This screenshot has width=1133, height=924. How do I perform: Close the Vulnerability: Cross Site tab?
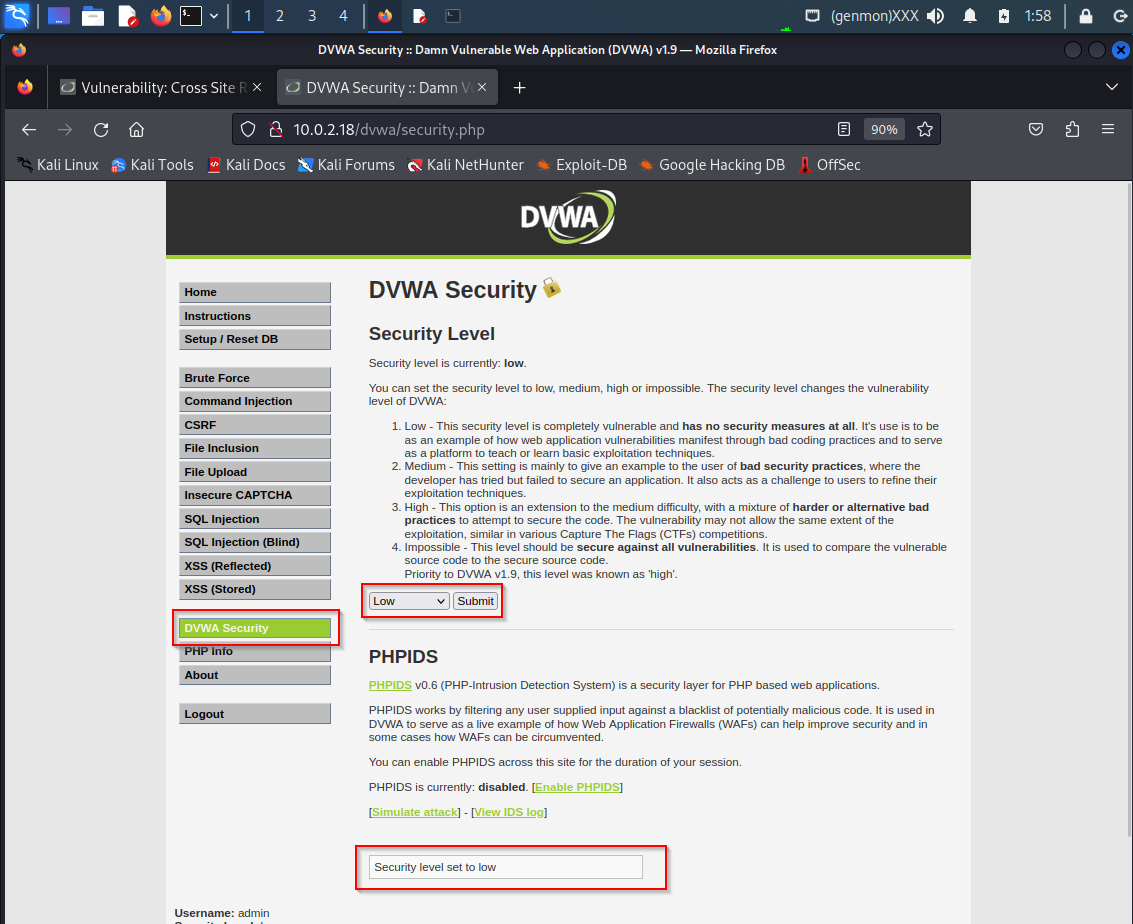tap(257, 87)
